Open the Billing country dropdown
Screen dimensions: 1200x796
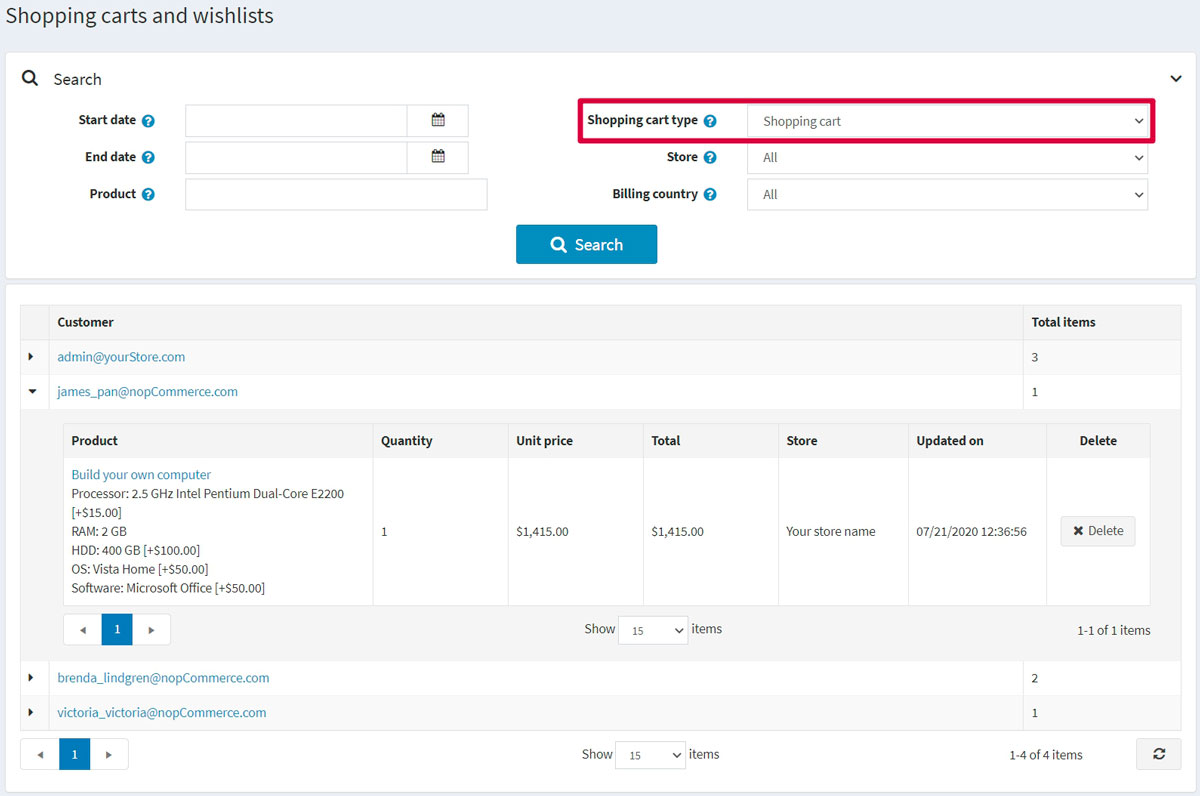[x=947, y=195]
